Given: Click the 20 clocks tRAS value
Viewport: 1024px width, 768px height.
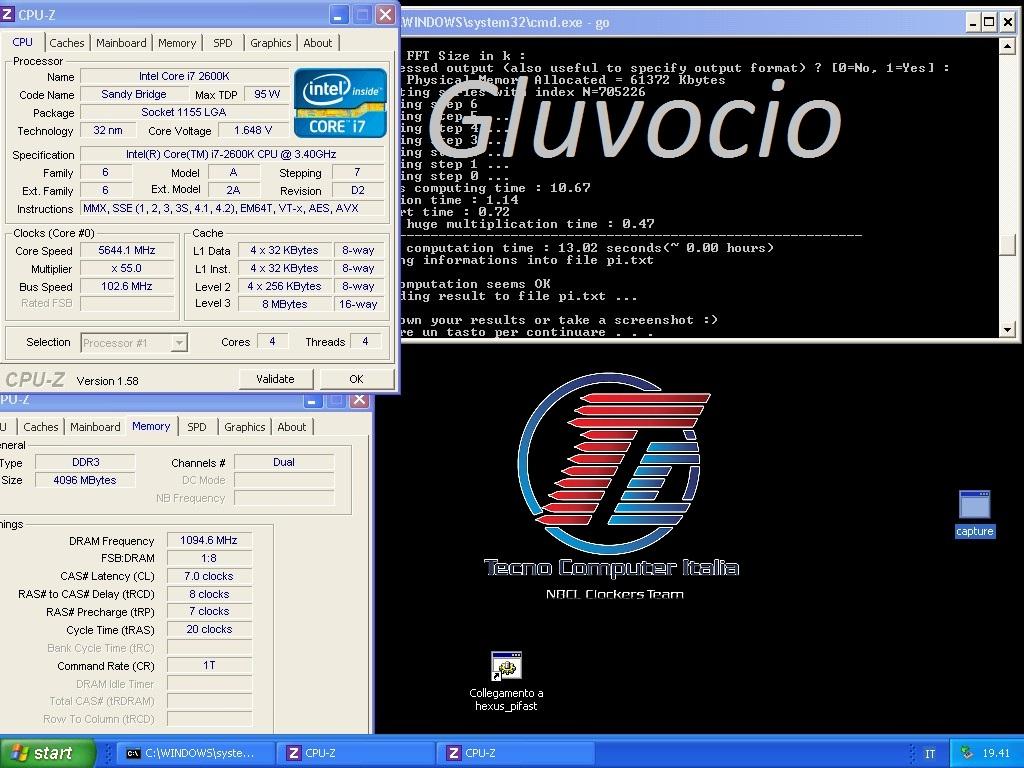Looking at the screenshot, I should [209, 630].
